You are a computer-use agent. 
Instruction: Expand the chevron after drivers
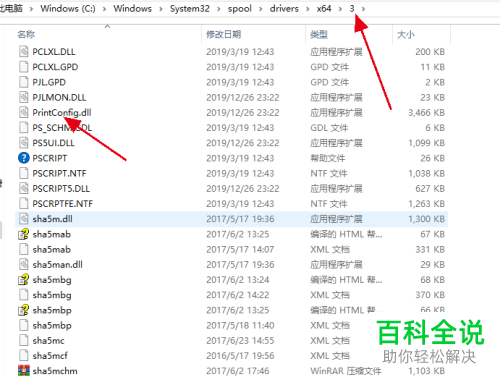(307, 9)
